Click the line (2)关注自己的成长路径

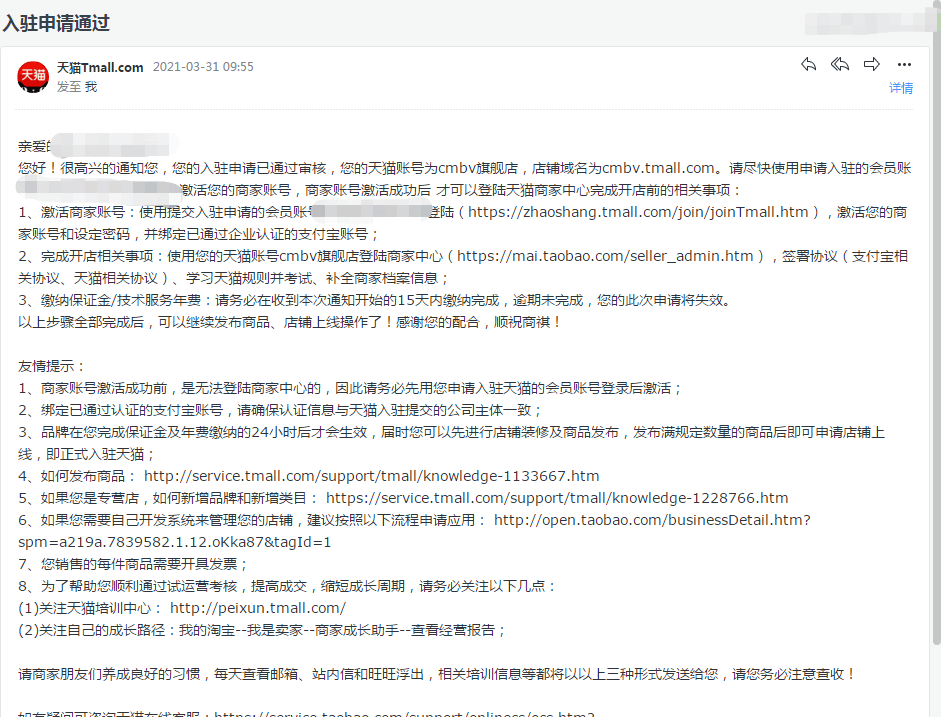[262, 630]
